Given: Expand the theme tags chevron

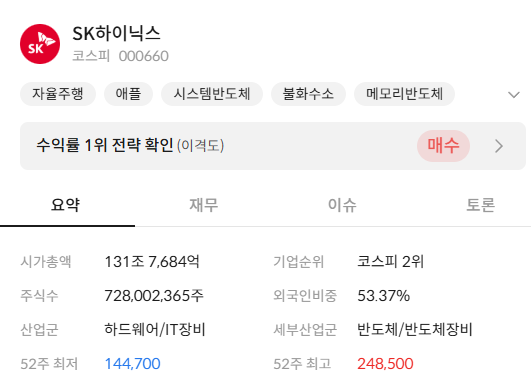Looking at the screenshot, I should coord(514,95).
